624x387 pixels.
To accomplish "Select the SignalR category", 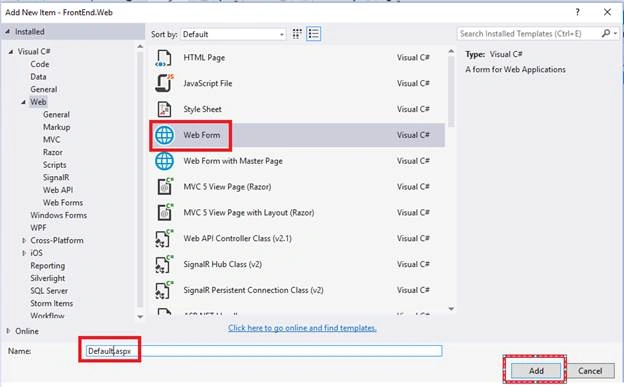I will [56, 178].
